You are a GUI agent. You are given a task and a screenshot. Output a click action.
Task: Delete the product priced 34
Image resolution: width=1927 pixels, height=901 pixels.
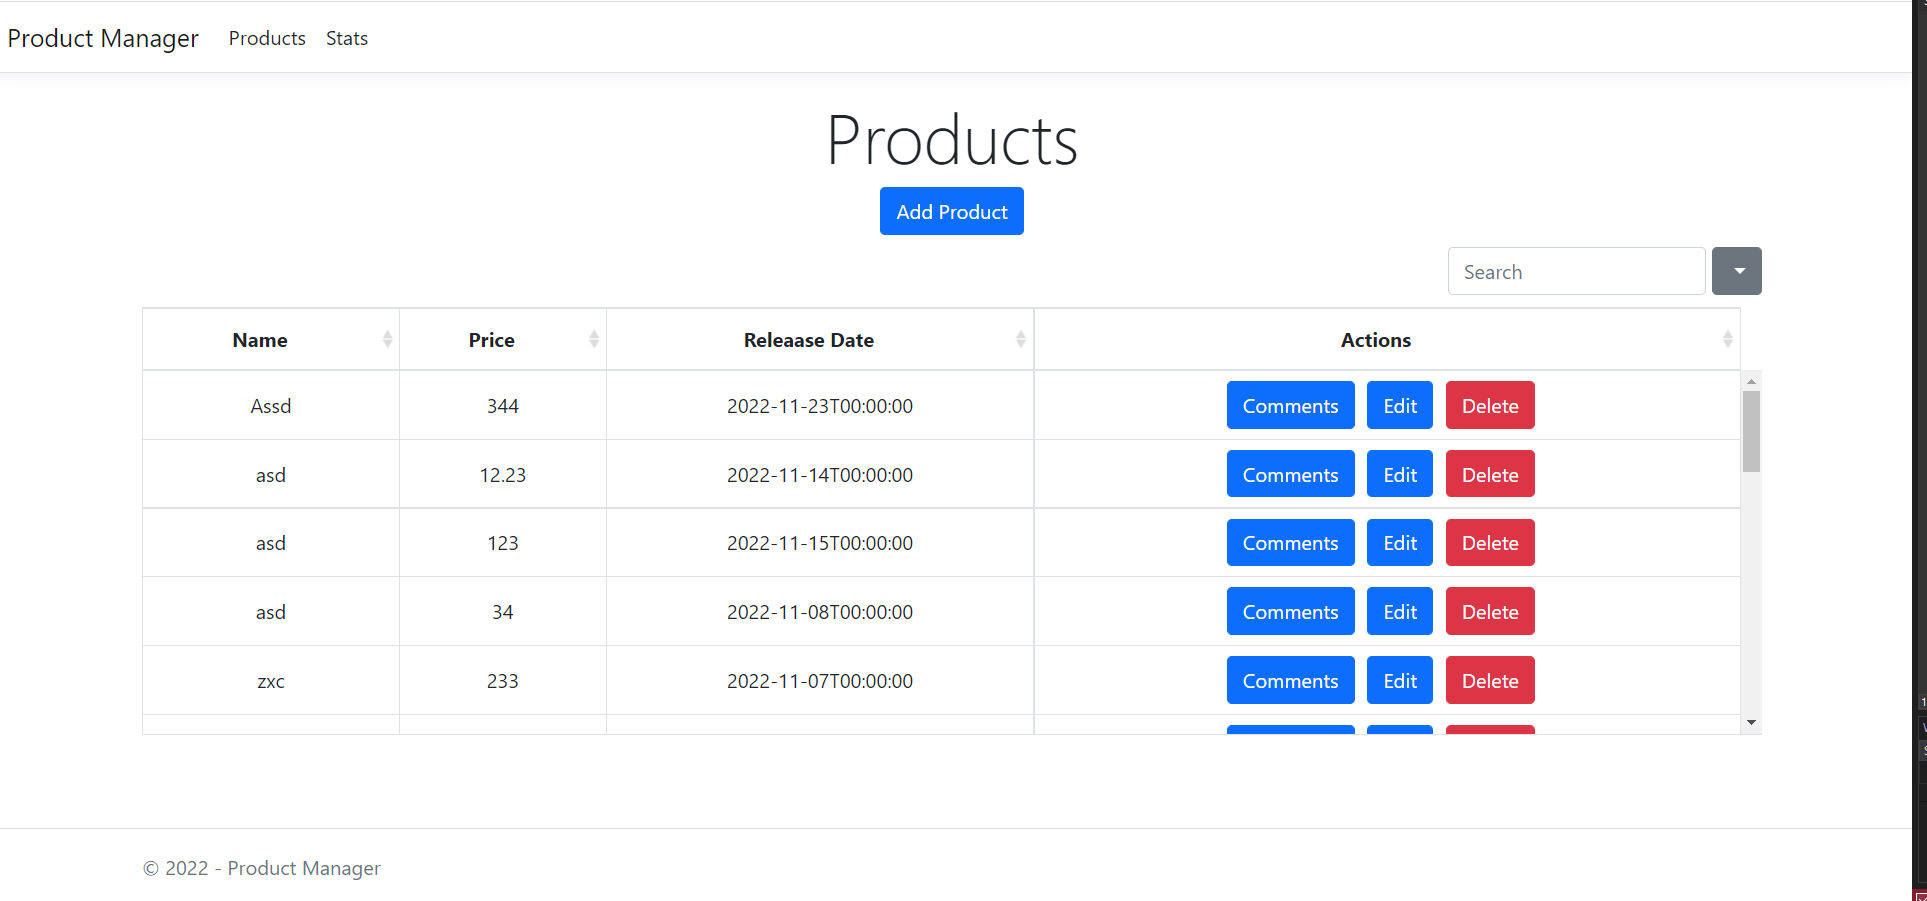tap(1489, 611)
